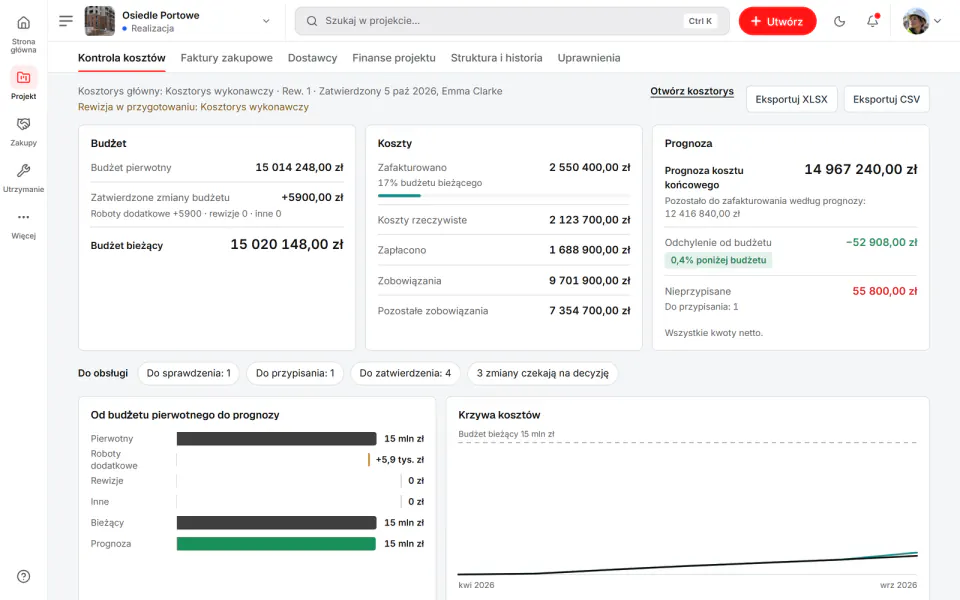
Task: Open the help question mark icon
Action: pyautogui.click(x=23, y=576)
